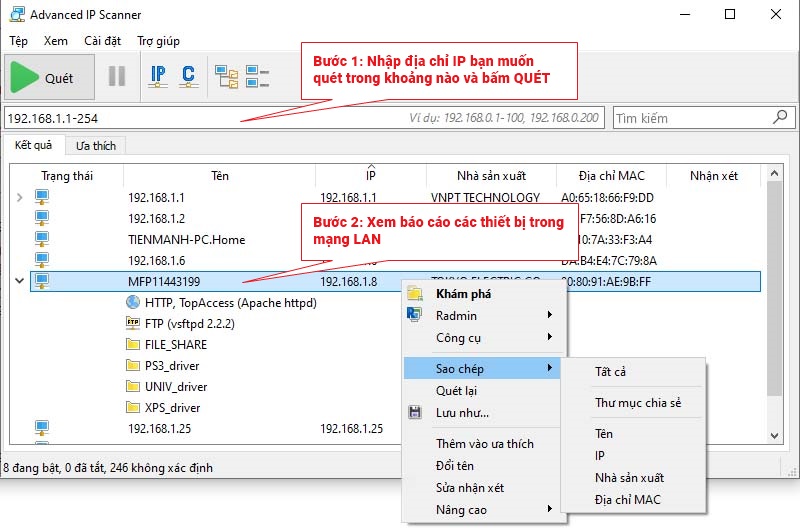Click the pause scan icon
Screen dimensions: 800x530
point(117,77)
